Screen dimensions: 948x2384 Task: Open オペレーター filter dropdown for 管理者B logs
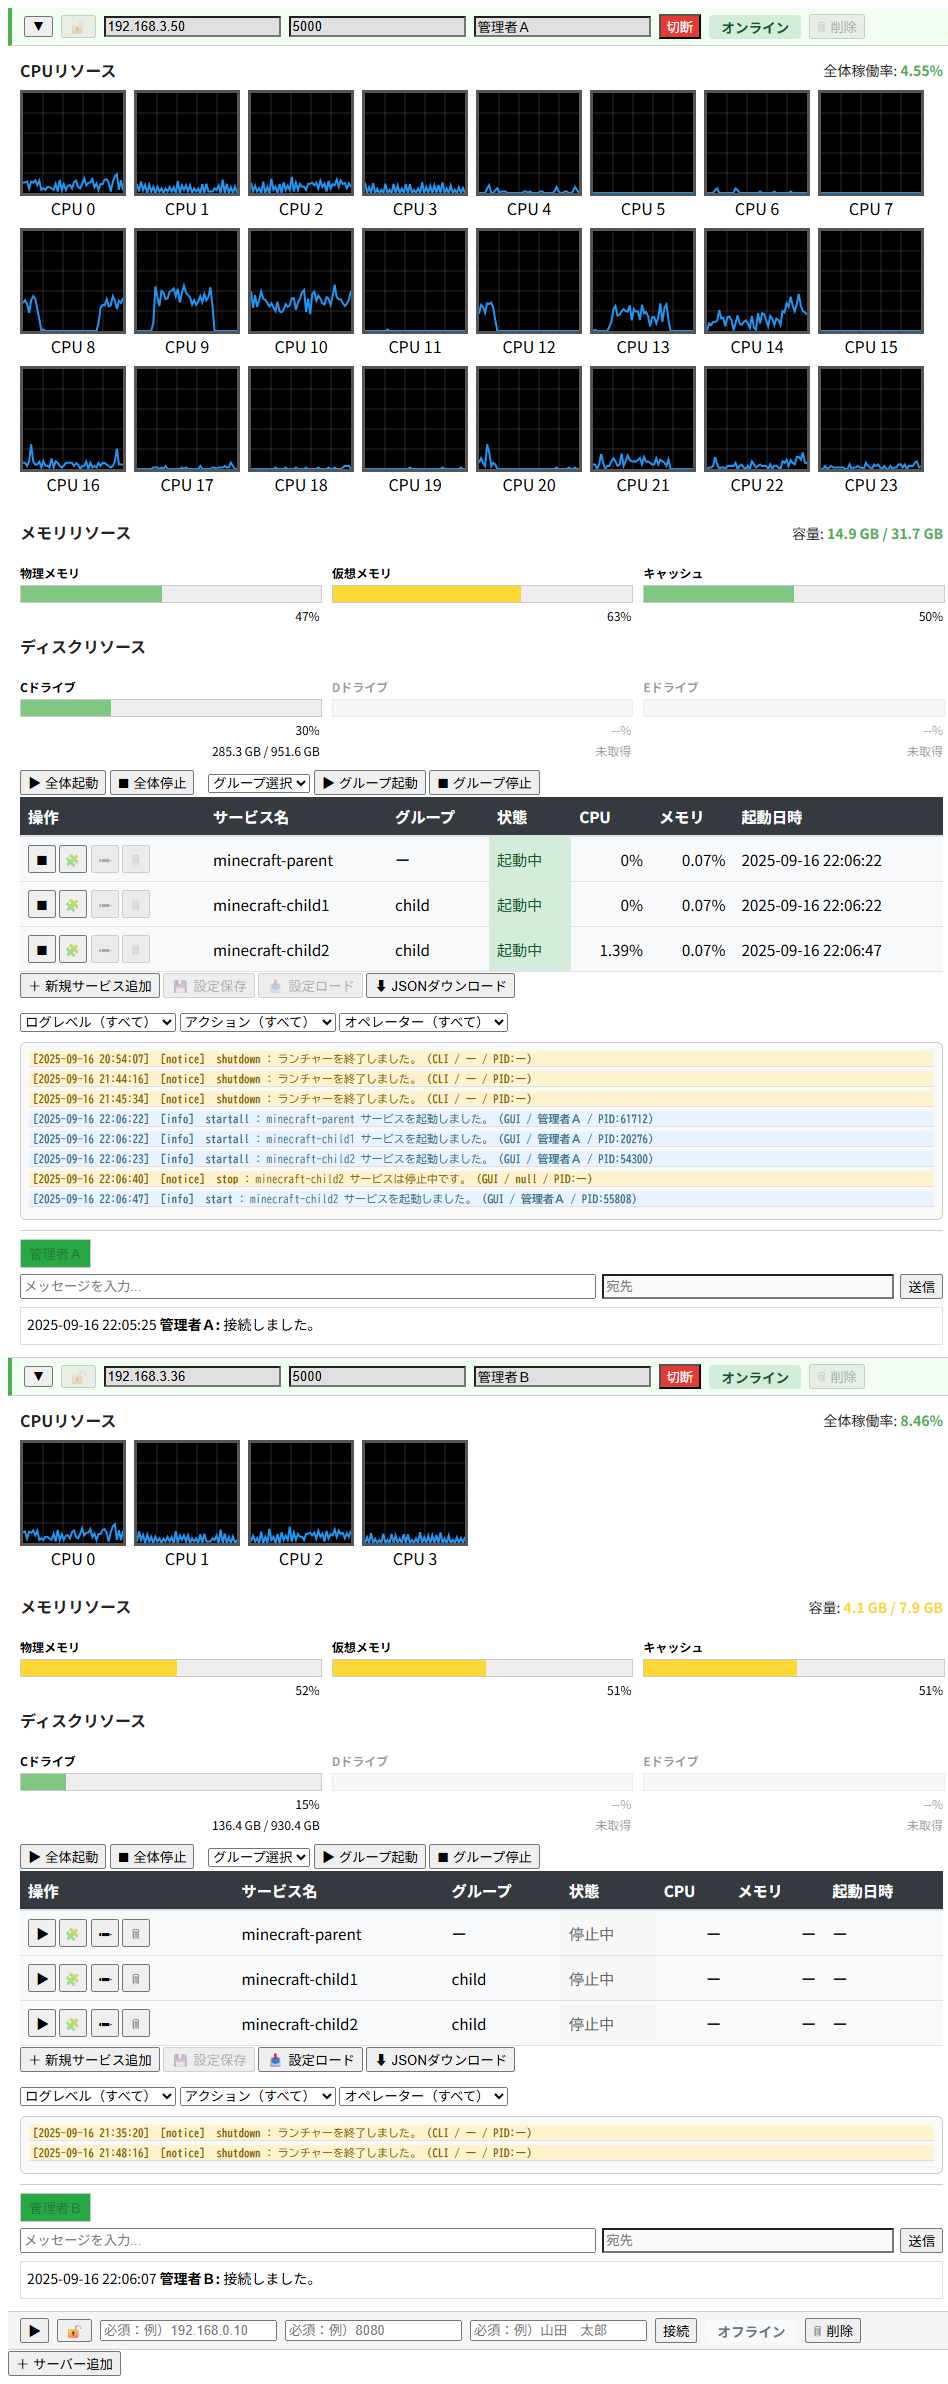(x=423, y=2095)
